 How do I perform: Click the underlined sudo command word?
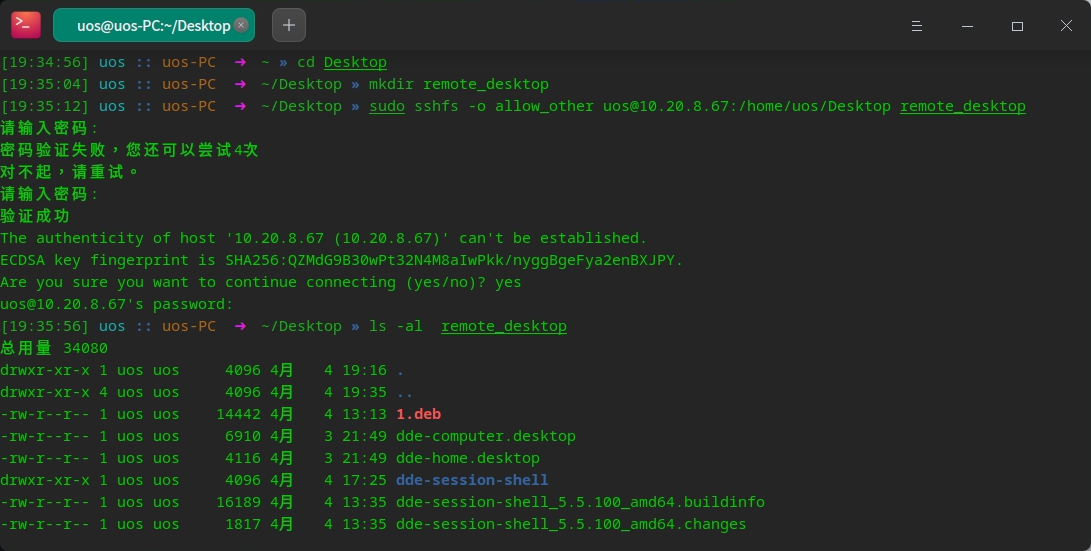[387, 106]
